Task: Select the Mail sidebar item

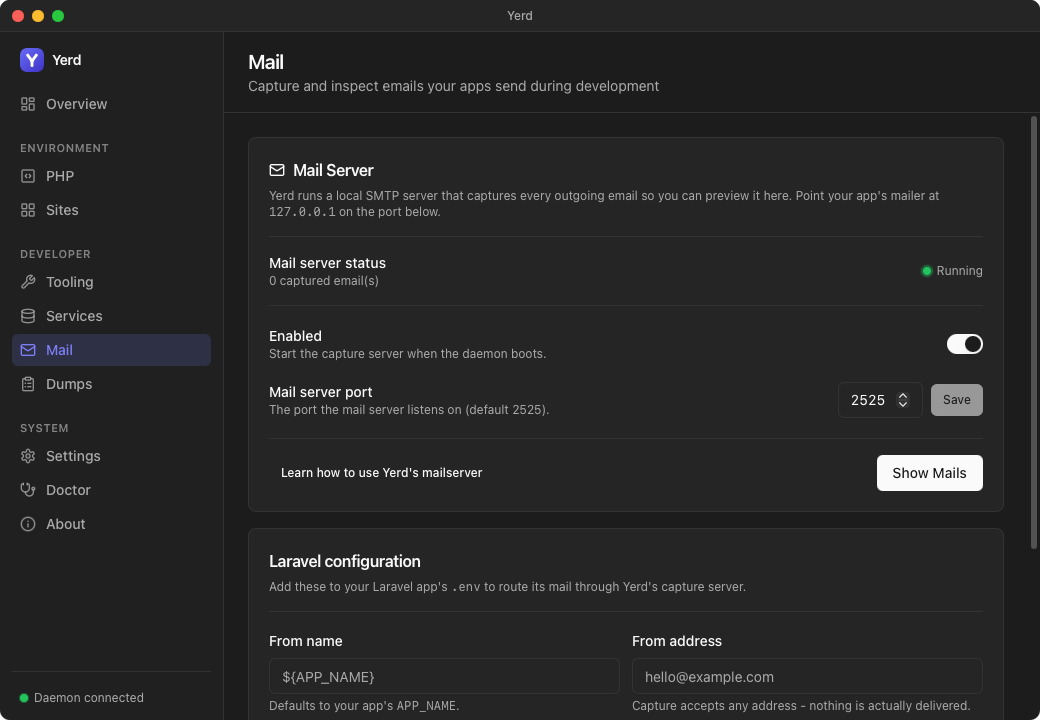Action: [111, 350]
